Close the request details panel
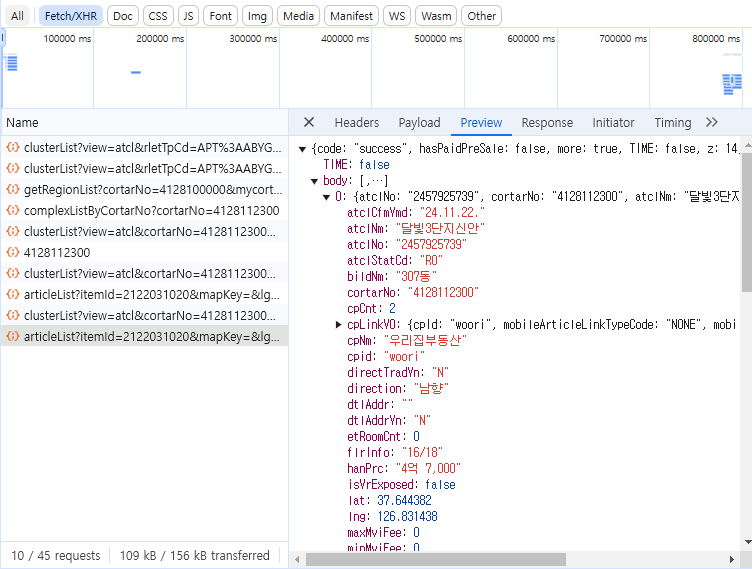This screenshot has height=569, width=752. 309,122
